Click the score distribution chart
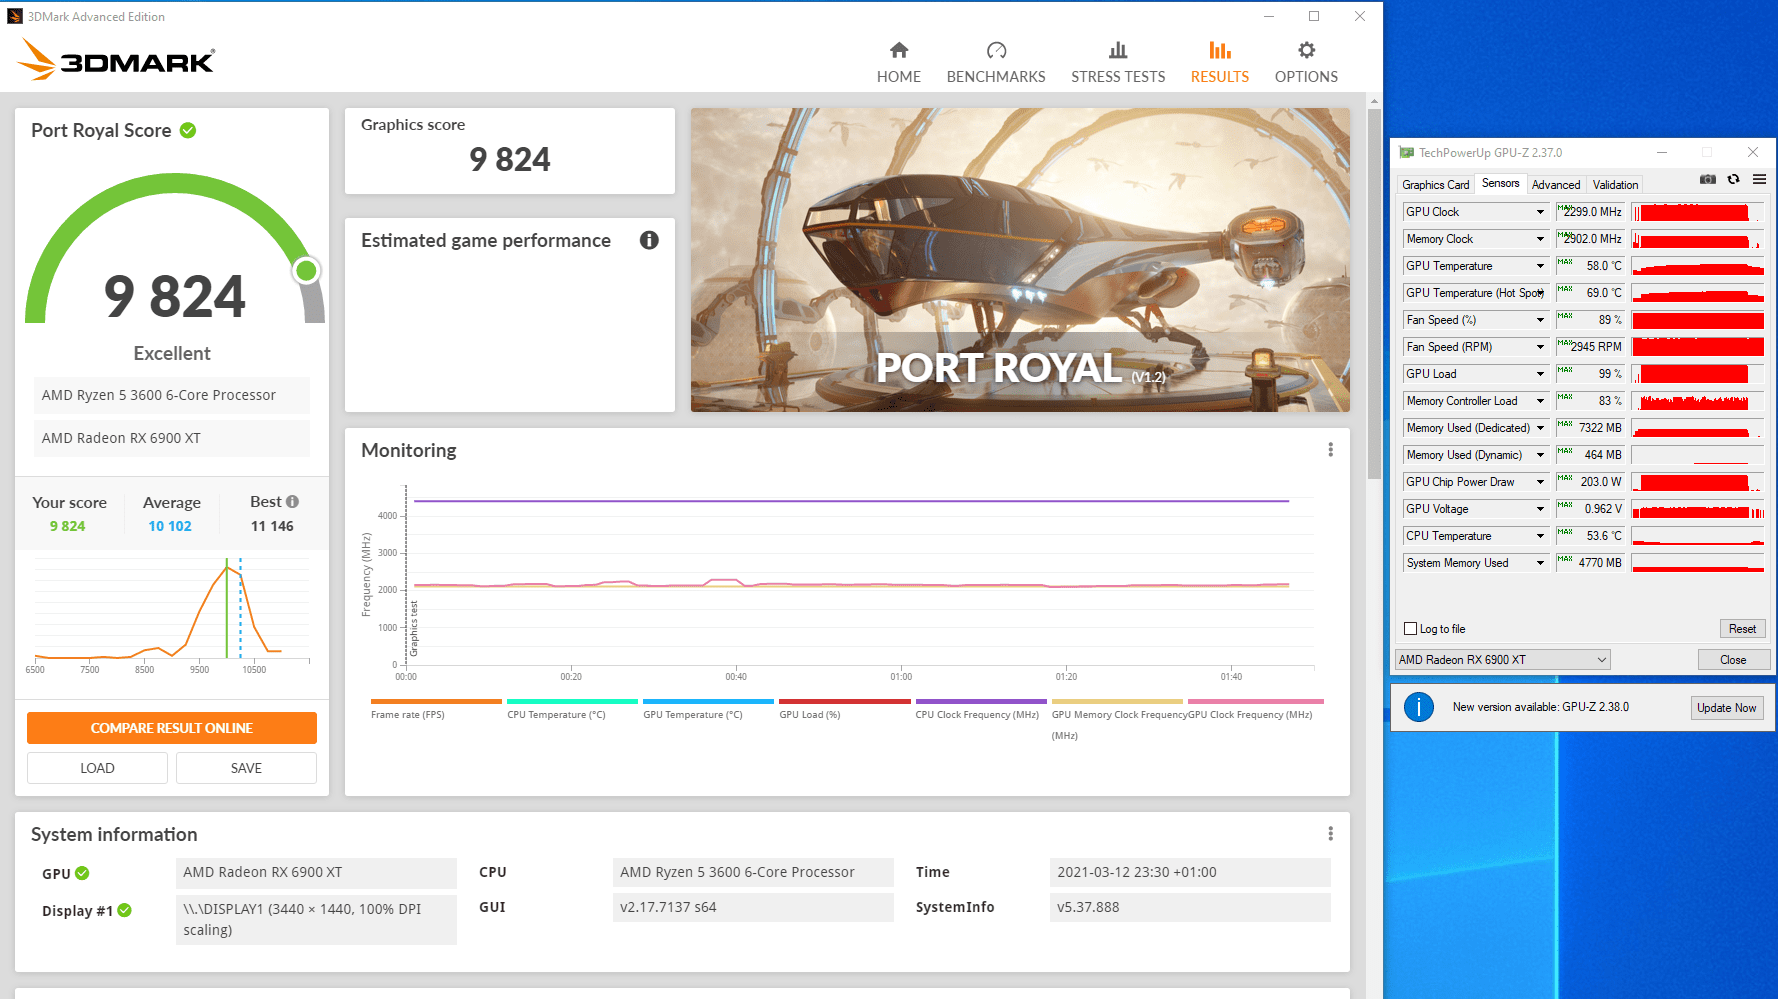This screenshot has width=1778, height=999. coord(172,615)
